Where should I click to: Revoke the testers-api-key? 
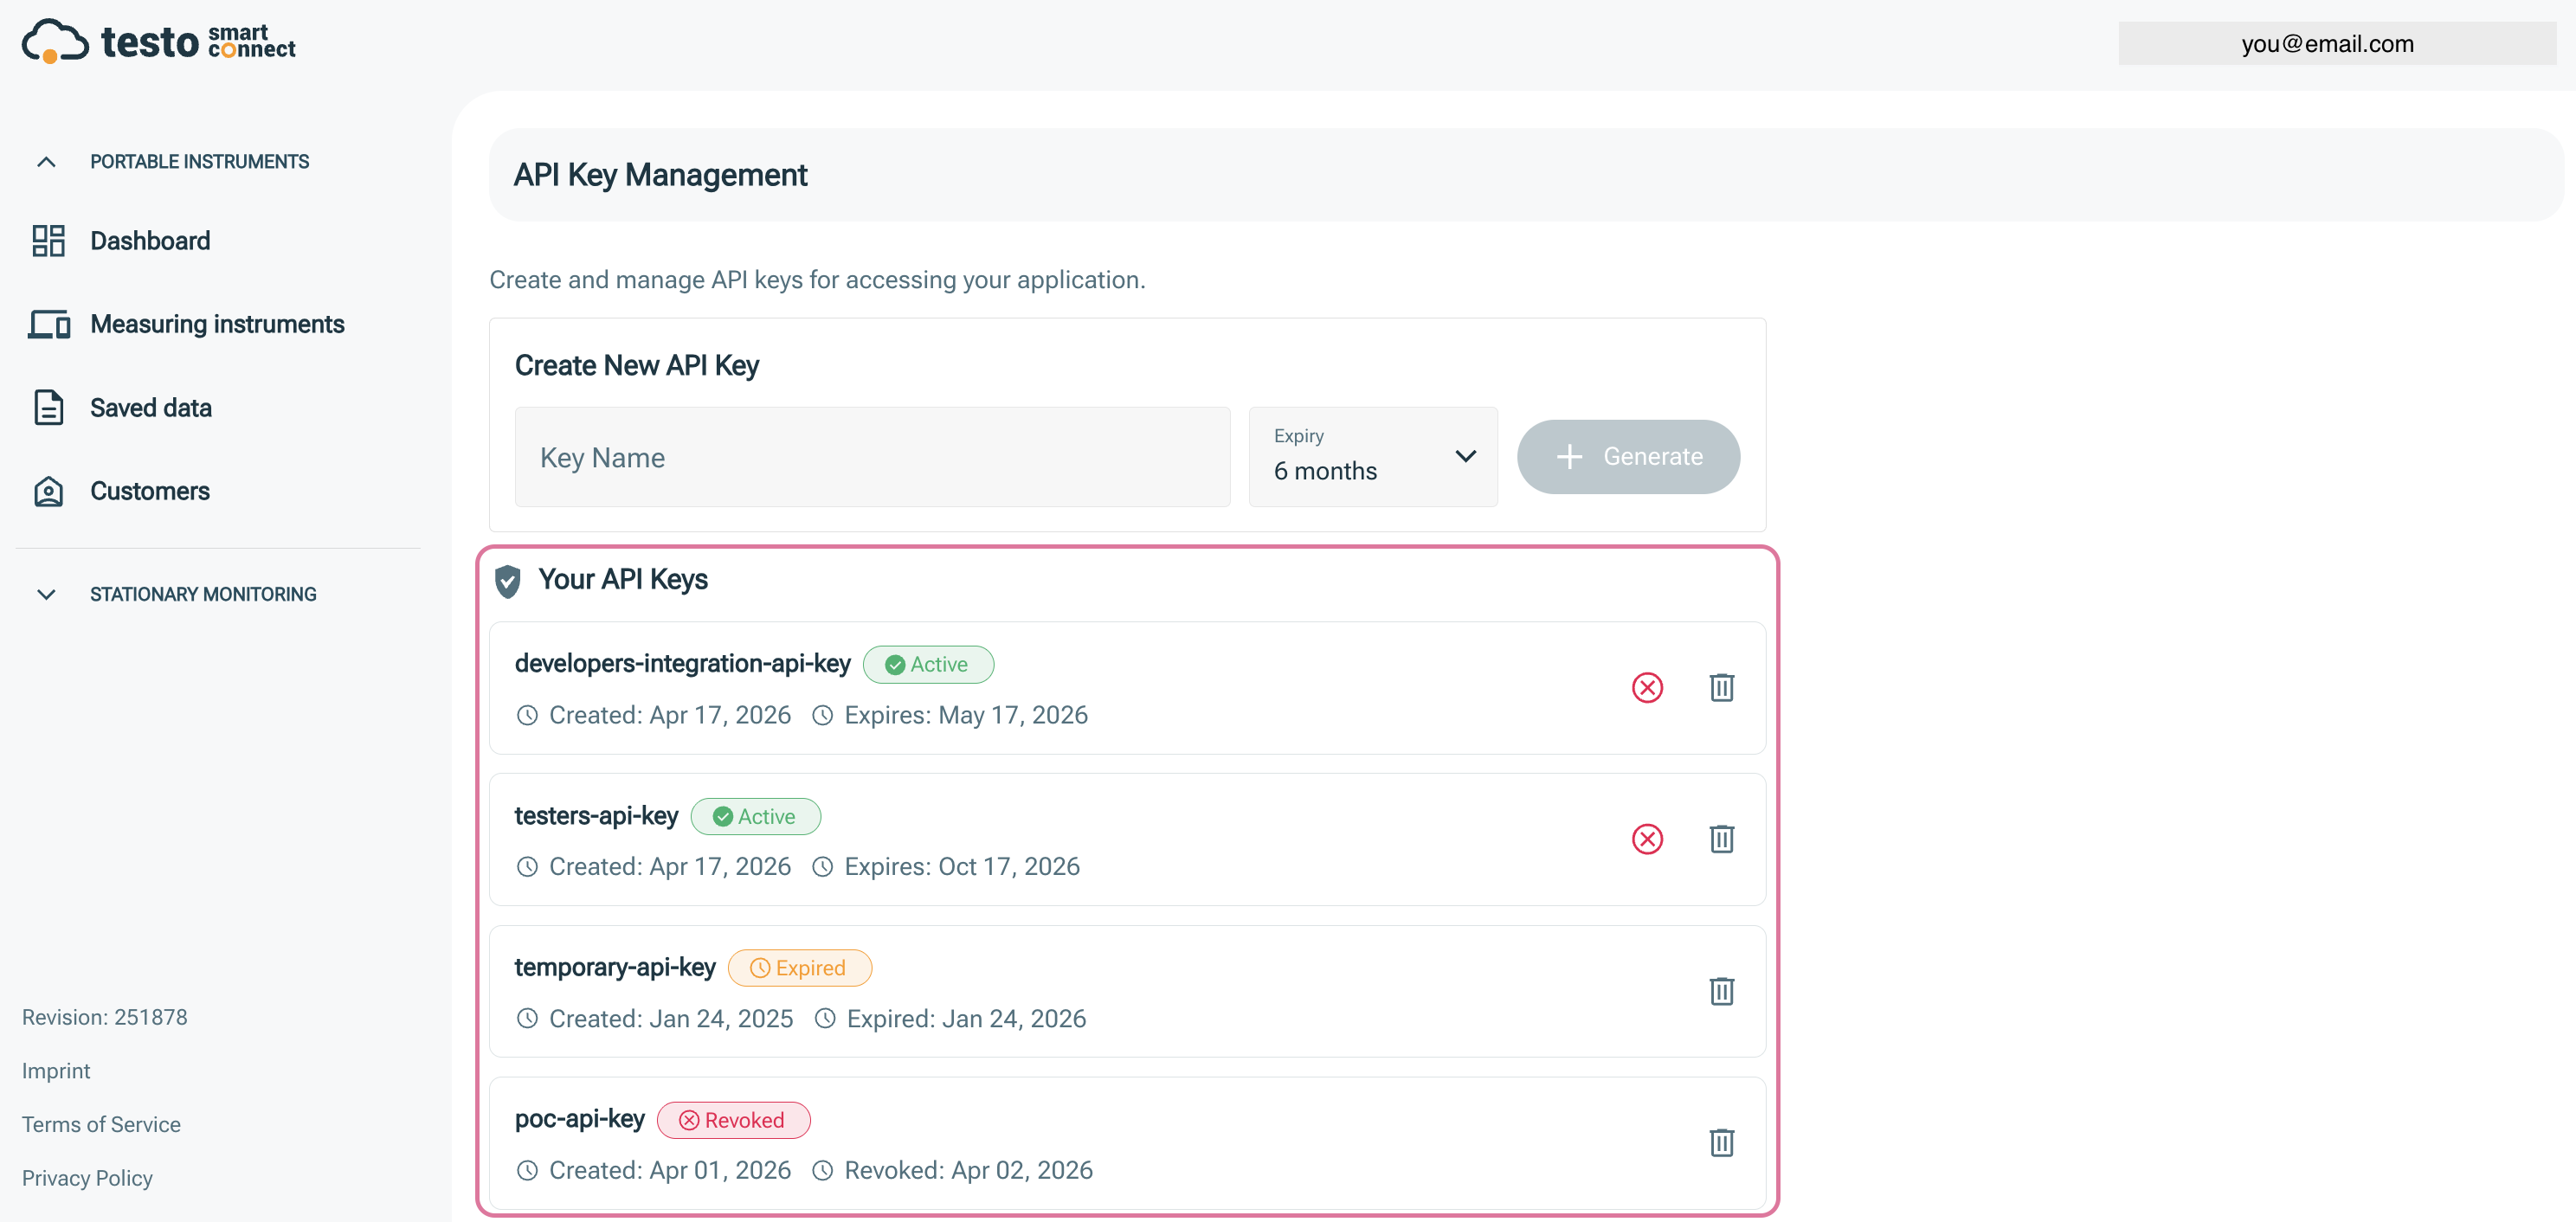coord(1647,838)
